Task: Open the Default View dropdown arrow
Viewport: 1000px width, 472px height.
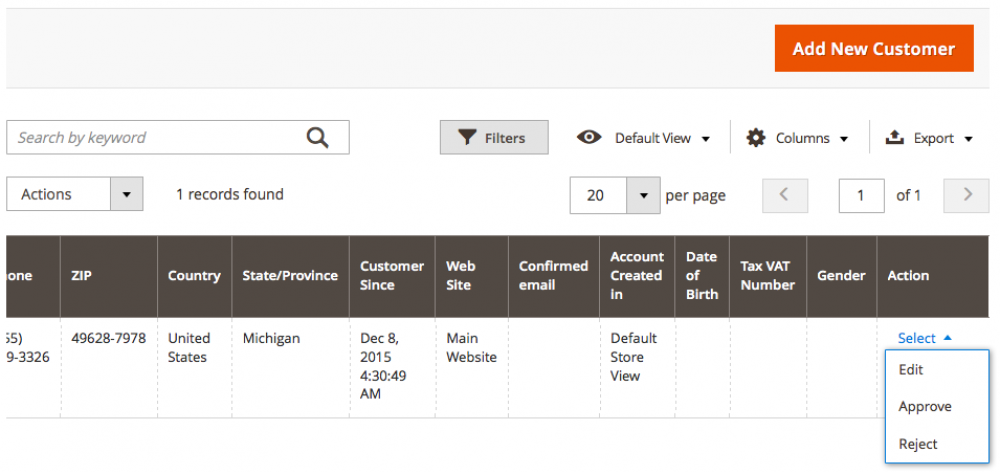Action: click(706, 139)
